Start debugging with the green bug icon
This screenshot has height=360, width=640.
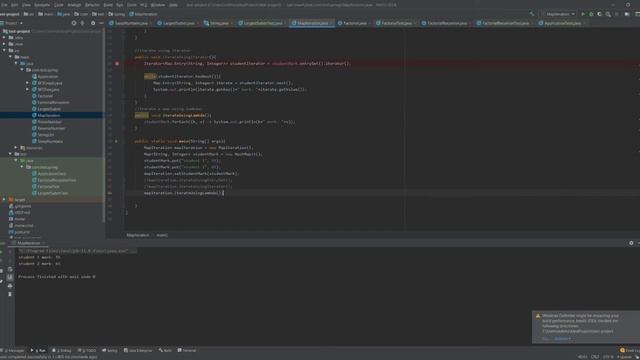click(591, 14)
